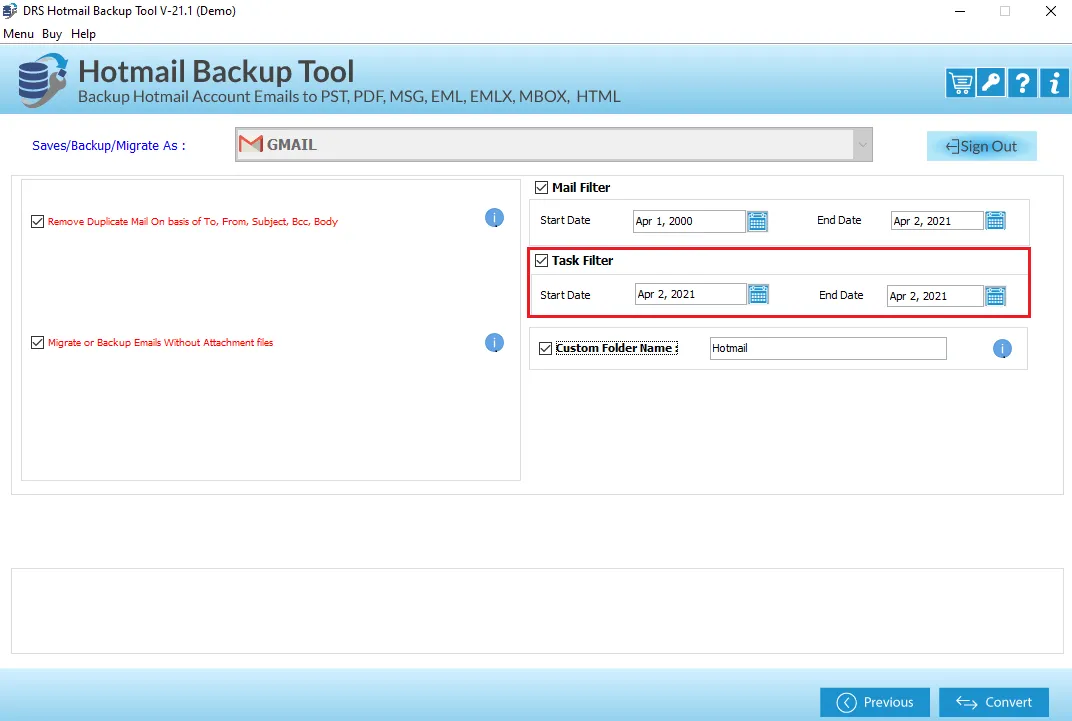The image size is (1072, 721).
Task: Open Mail Filter end date calendar
Action: pos(995,221)
